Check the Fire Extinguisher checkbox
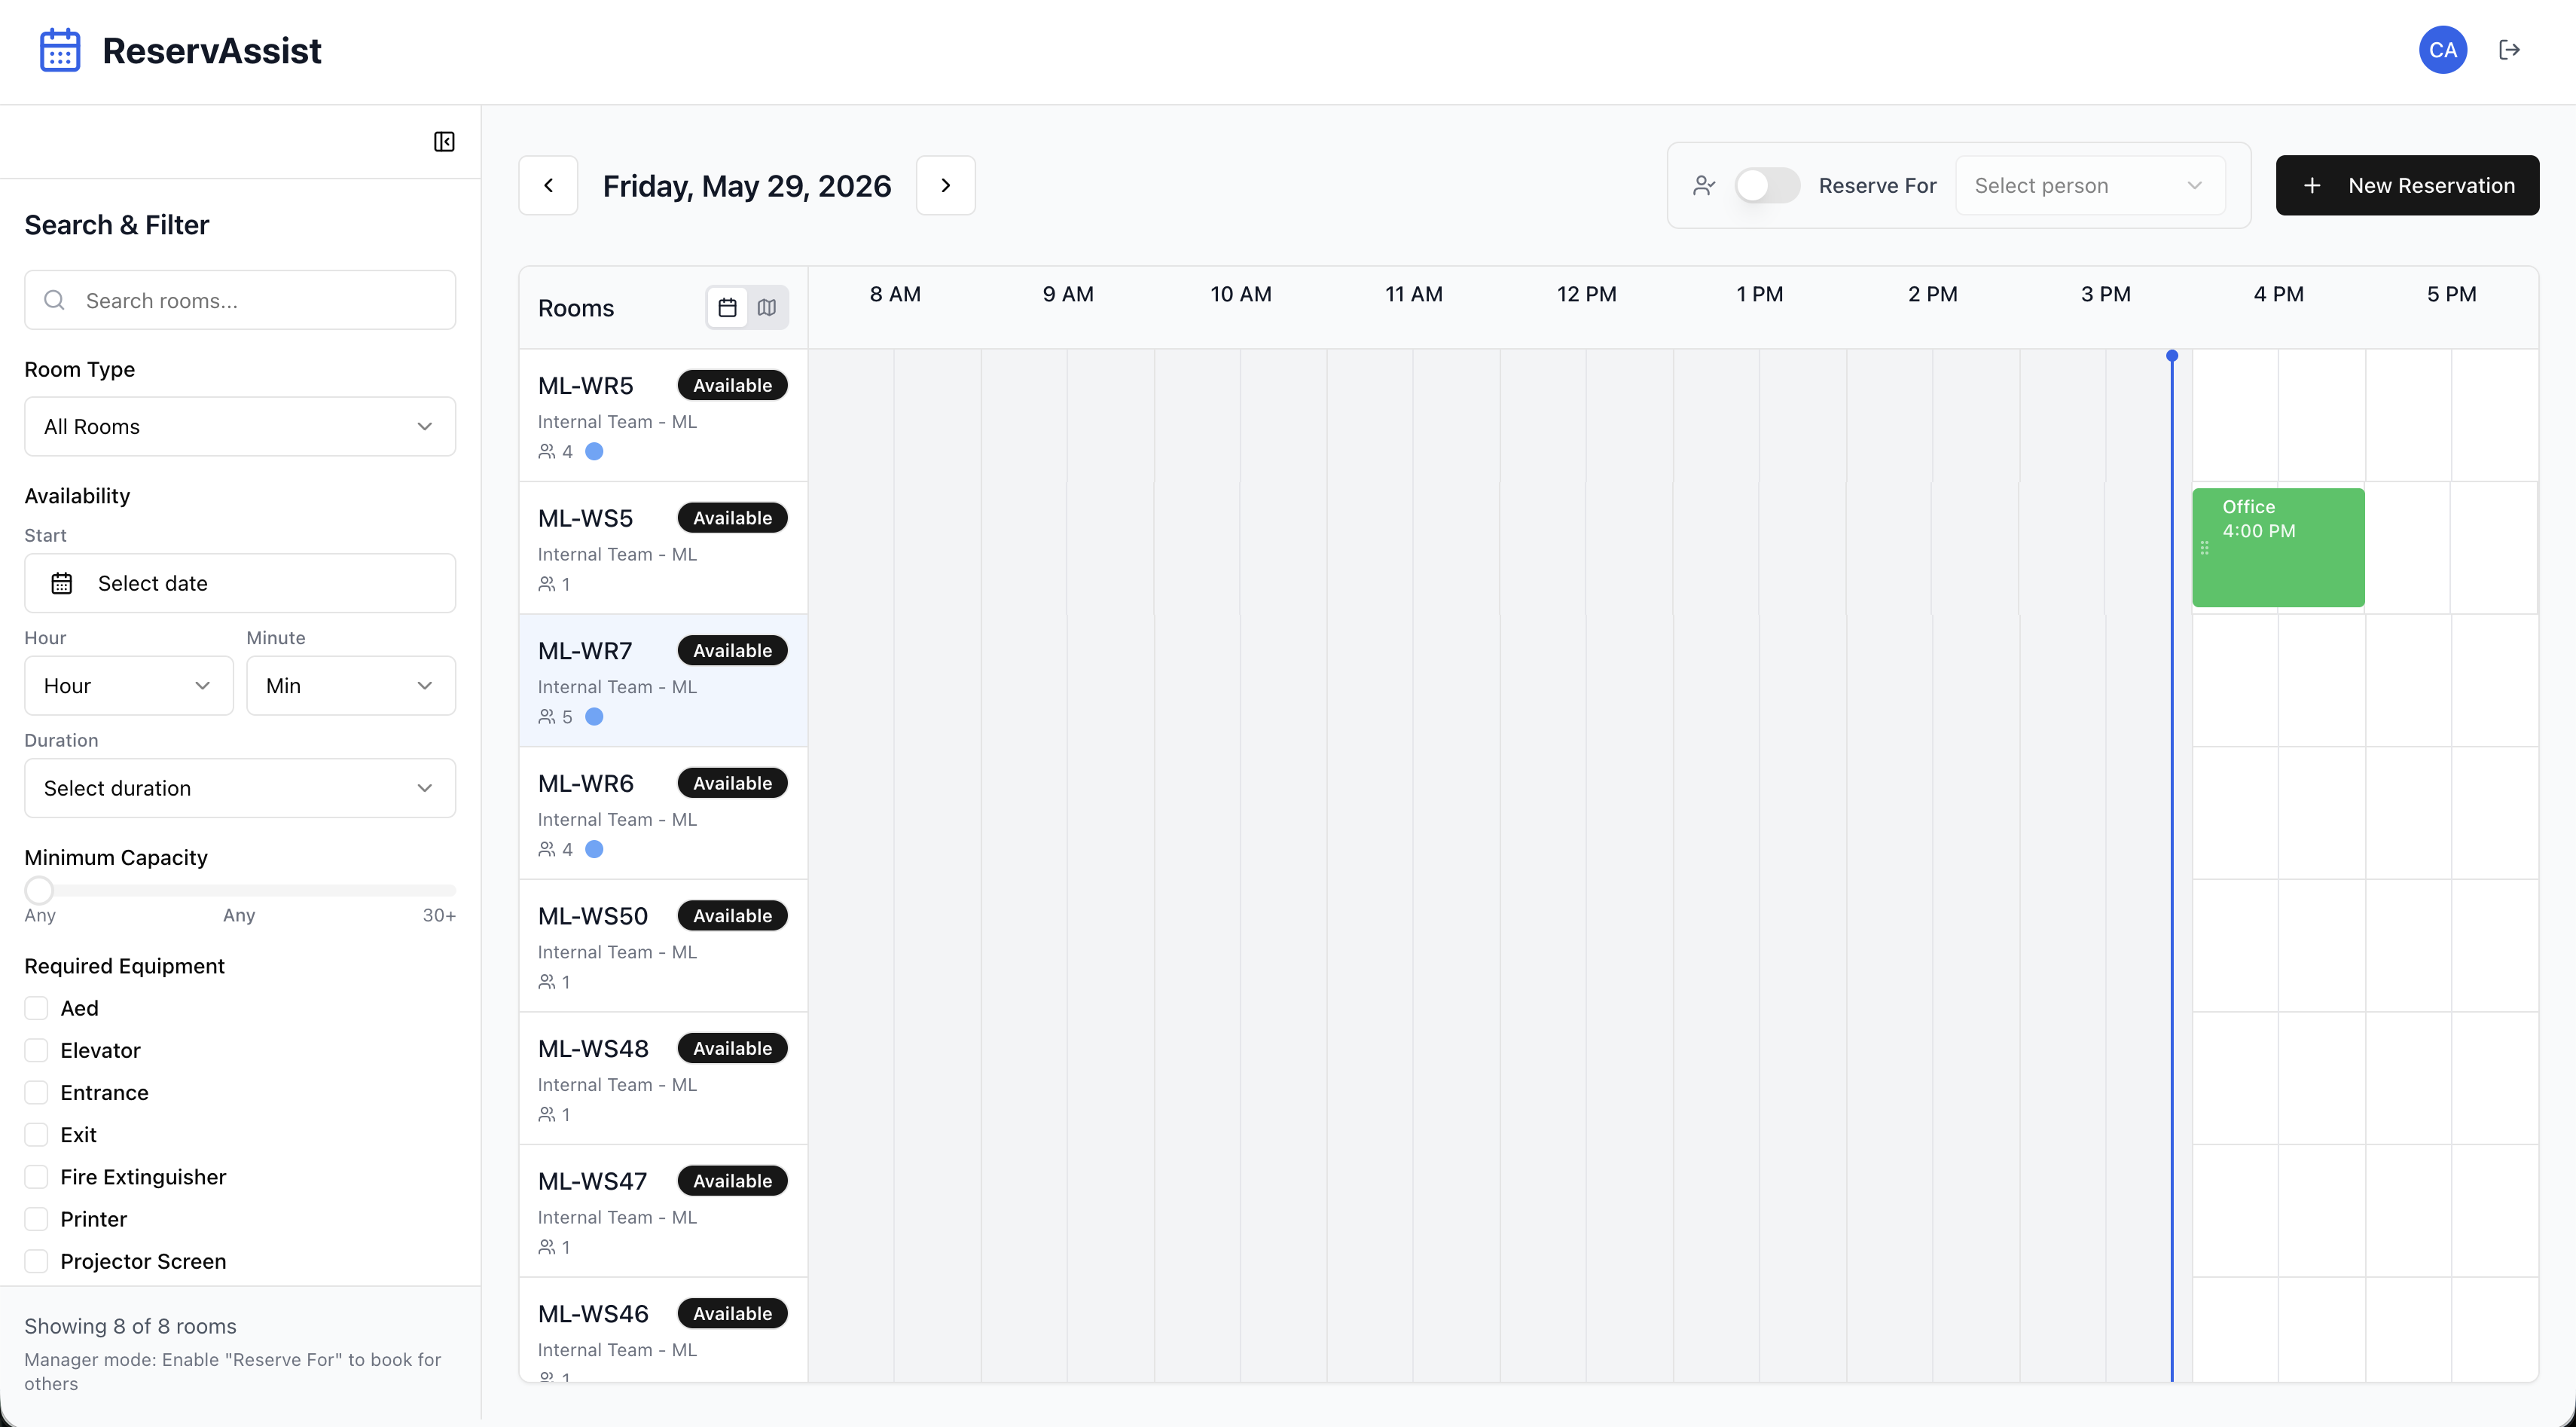Screen dimensions: 2576x1427 click(x=36, y=1177)
